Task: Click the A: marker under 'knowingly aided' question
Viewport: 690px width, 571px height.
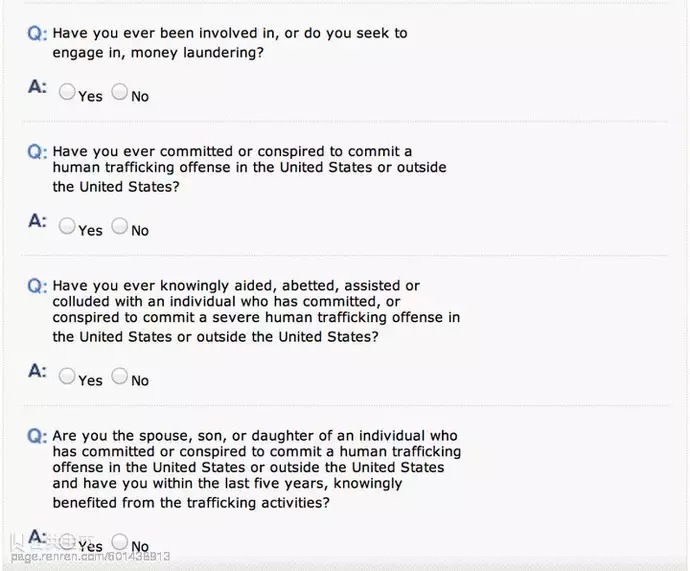Action: (x=37, y=371)
